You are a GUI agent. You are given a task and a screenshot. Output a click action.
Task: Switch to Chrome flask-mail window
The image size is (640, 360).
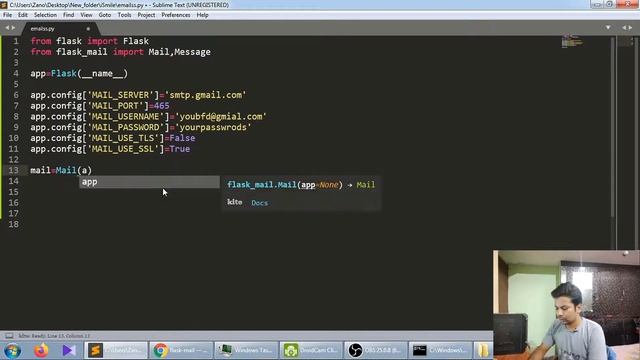click(181, 351)
